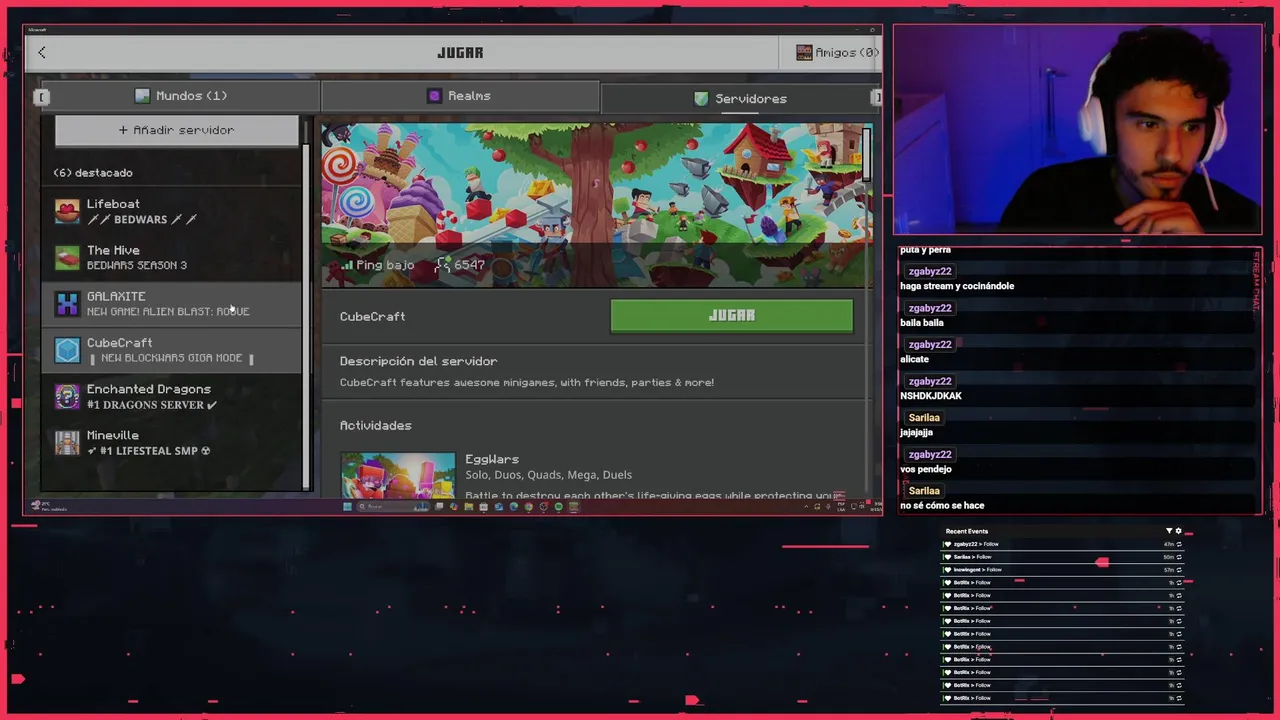Viewport: 1280px width, 720px height.
Task: Click the 'Actividades' heading
Action: [376, 425]
